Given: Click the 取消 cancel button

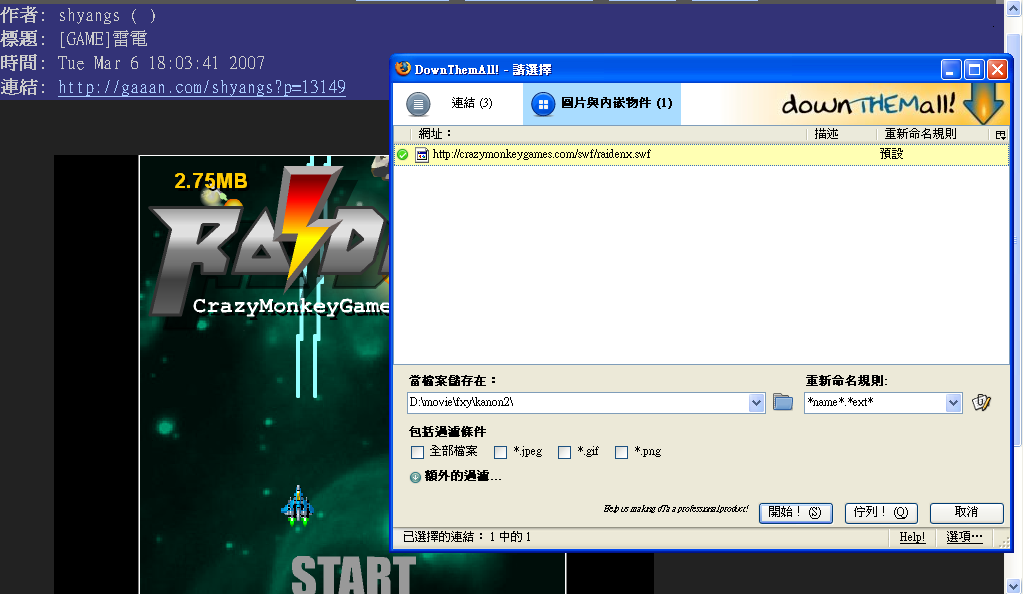Looking at the screenshot, I should 966,512.
